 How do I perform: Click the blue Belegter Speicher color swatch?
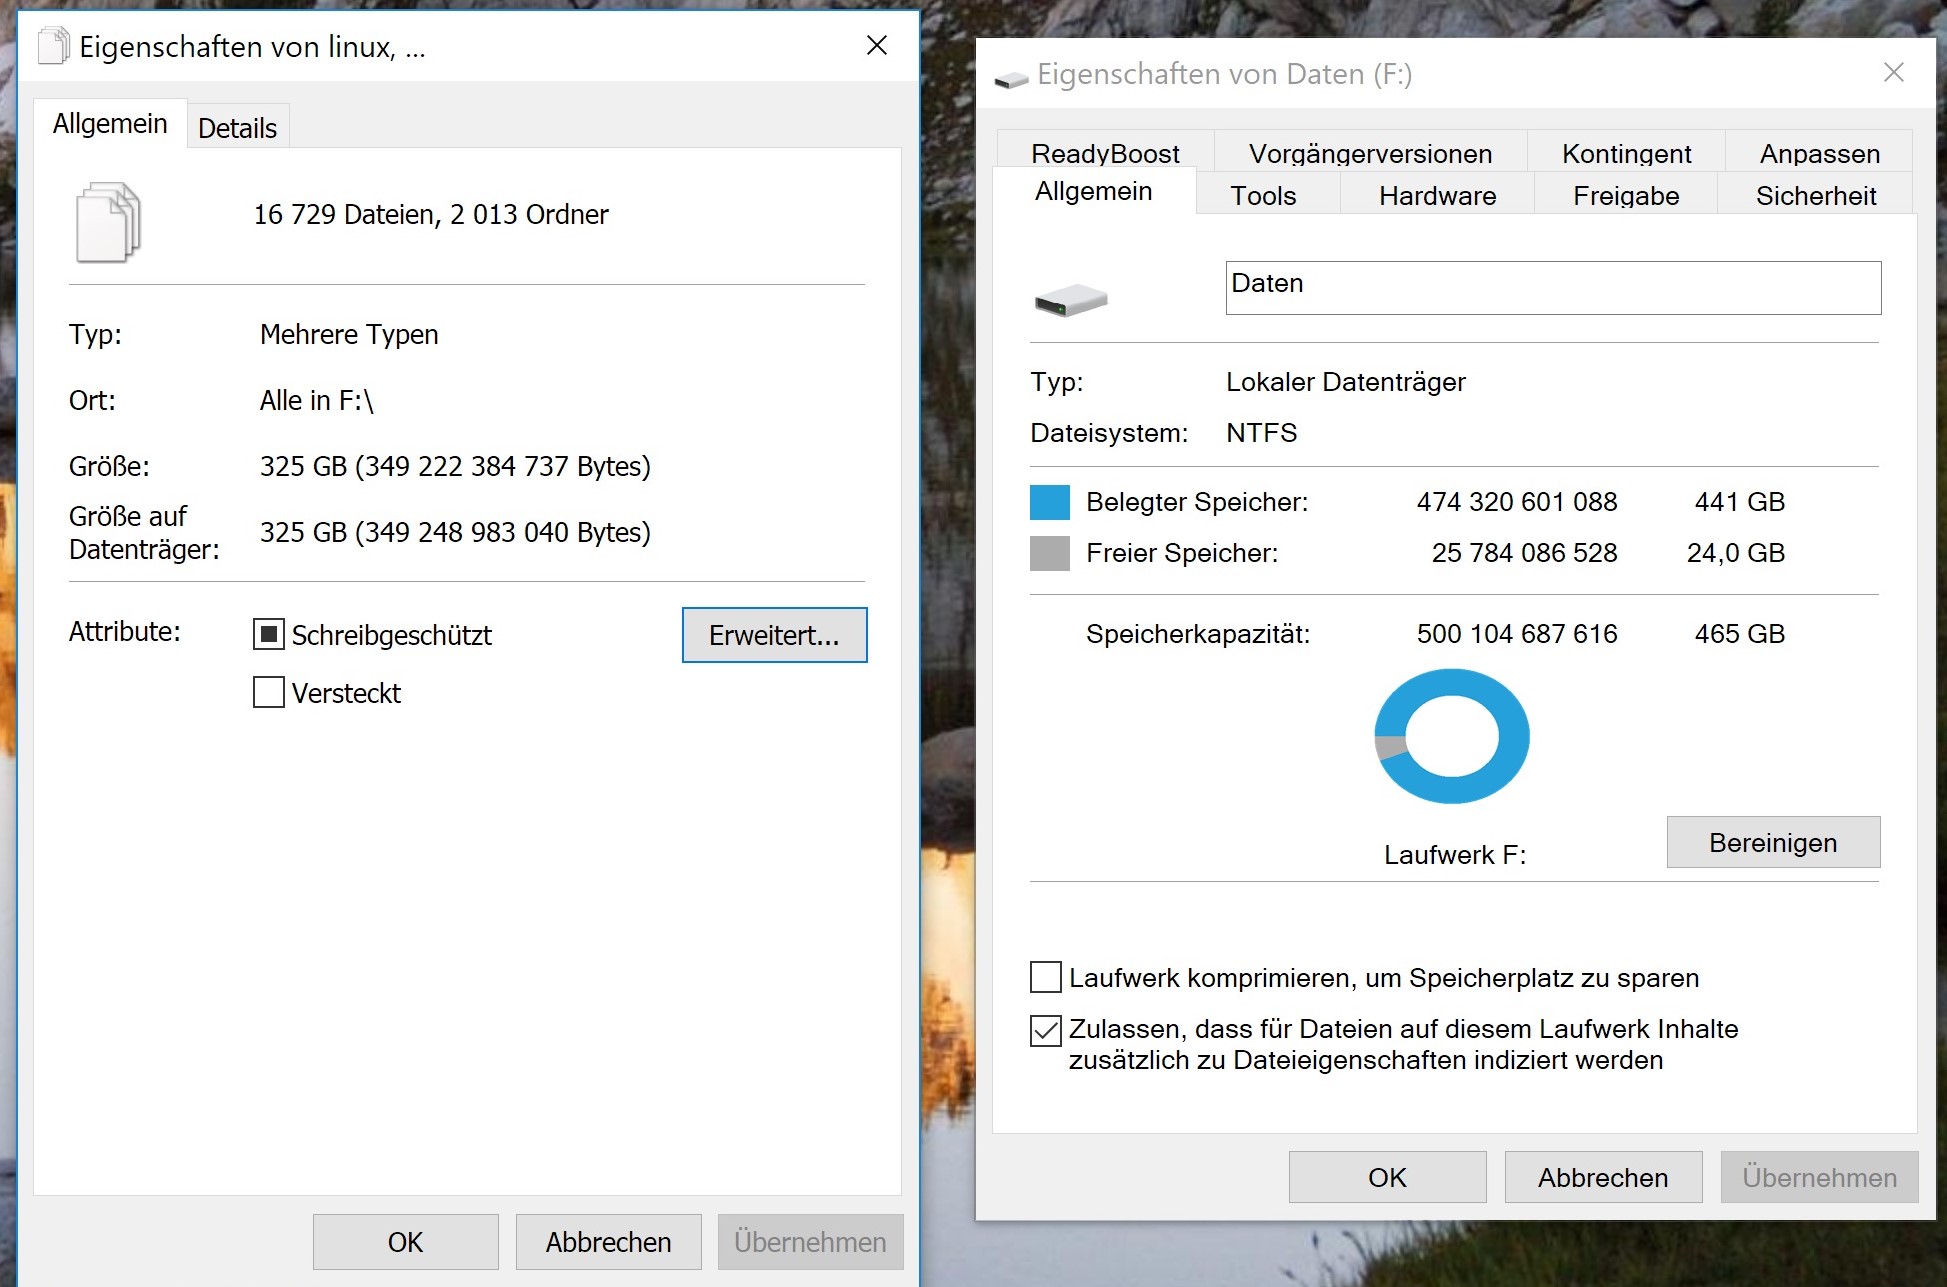point(1049,502)
